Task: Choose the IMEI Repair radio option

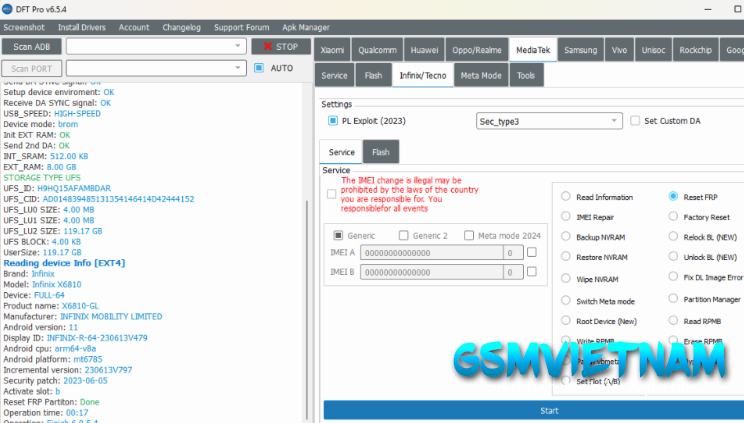Action: tap(567, 216)
